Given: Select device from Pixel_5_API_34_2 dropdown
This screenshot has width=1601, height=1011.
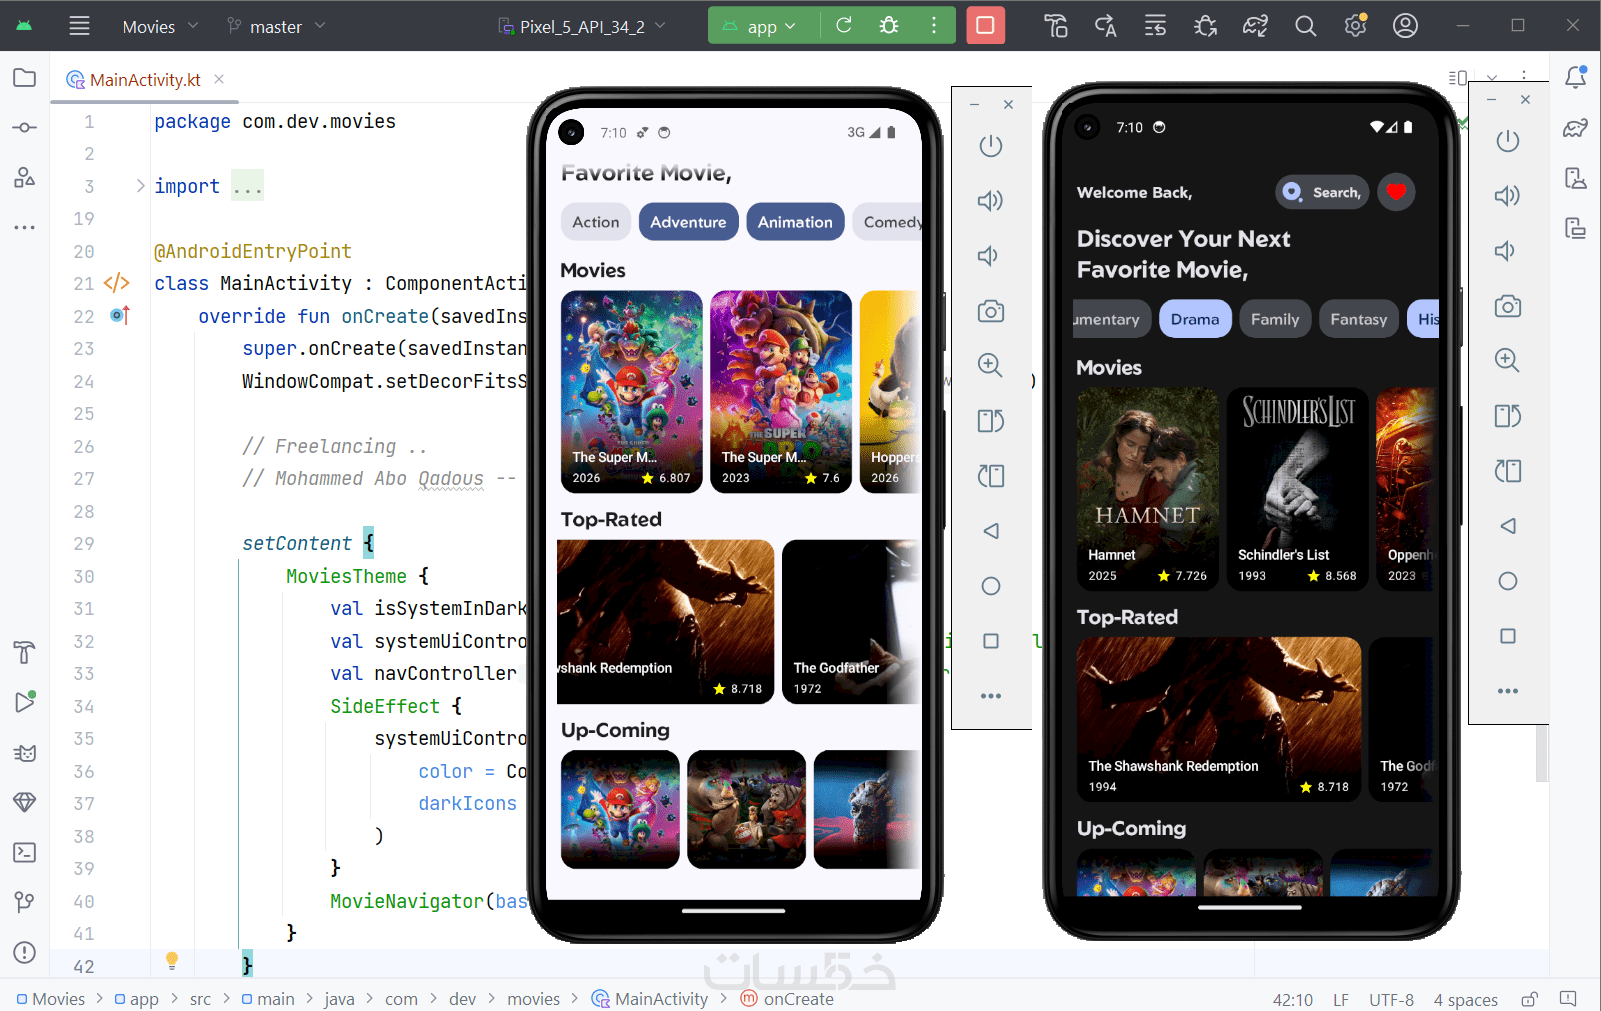Looking at the screenshot, I should (x=582, y=26).
